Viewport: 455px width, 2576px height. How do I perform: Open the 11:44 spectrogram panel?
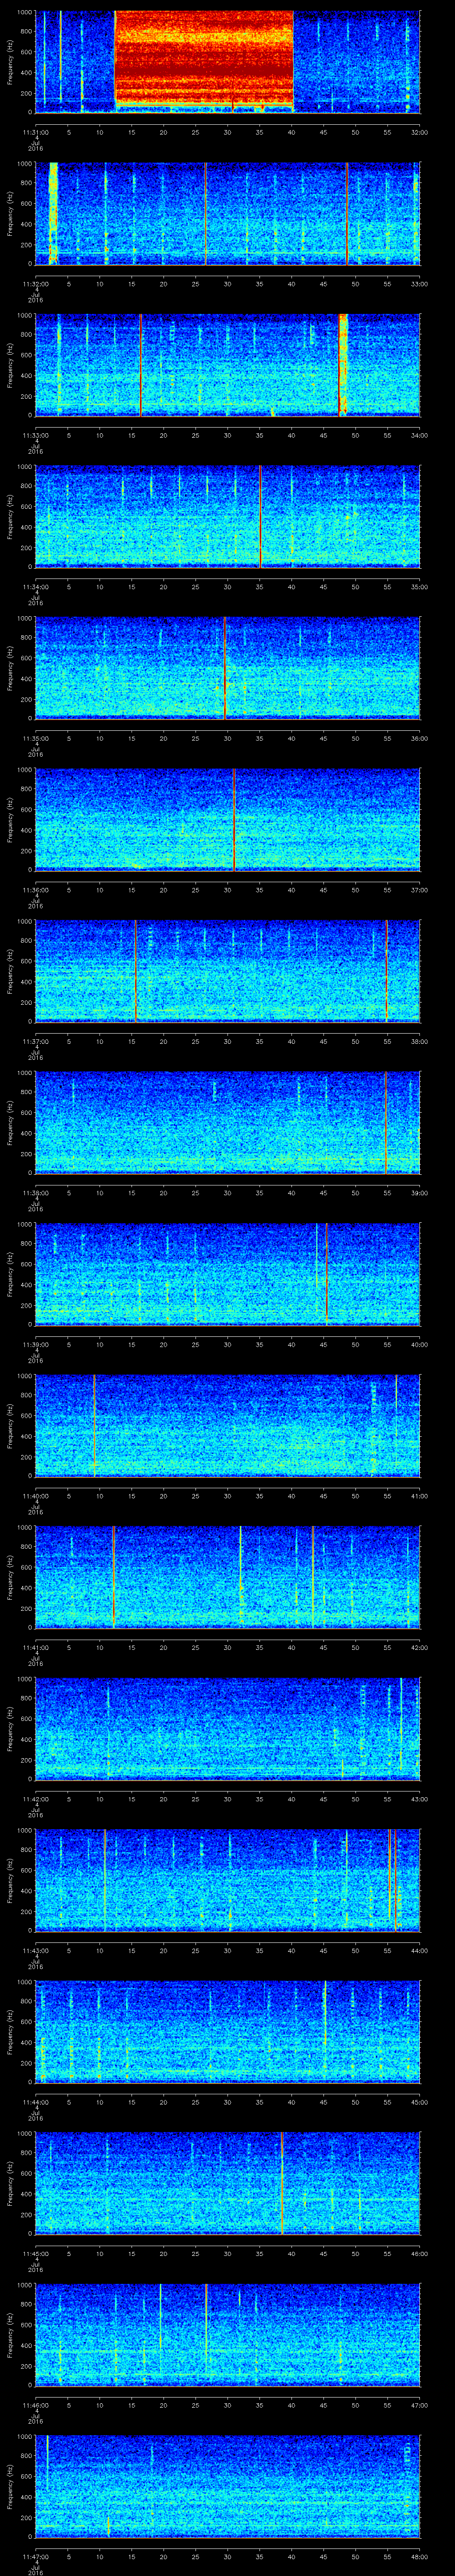point(227,2033)
